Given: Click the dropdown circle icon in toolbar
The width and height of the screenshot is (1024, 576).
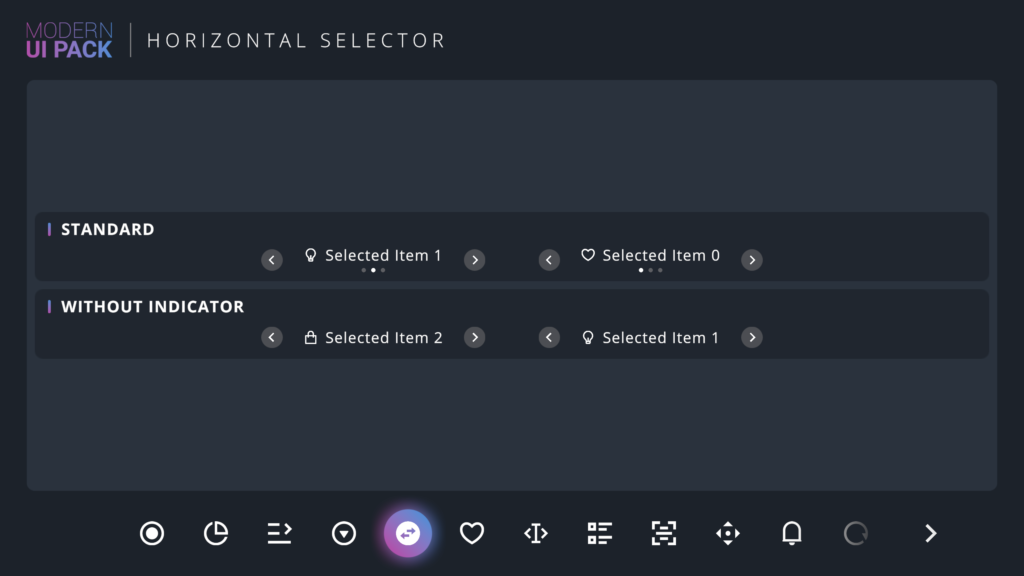Looking at the screenshot, I should coord(344,533).
